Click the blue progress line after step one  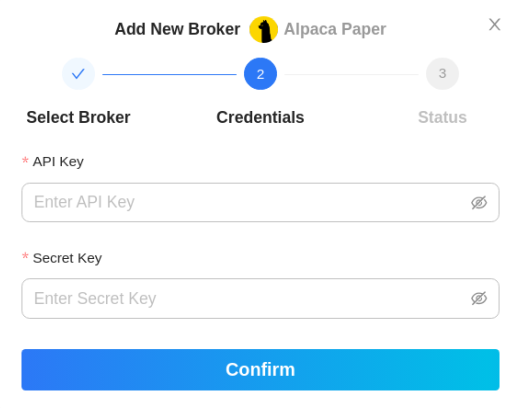[x=169, y=74]
